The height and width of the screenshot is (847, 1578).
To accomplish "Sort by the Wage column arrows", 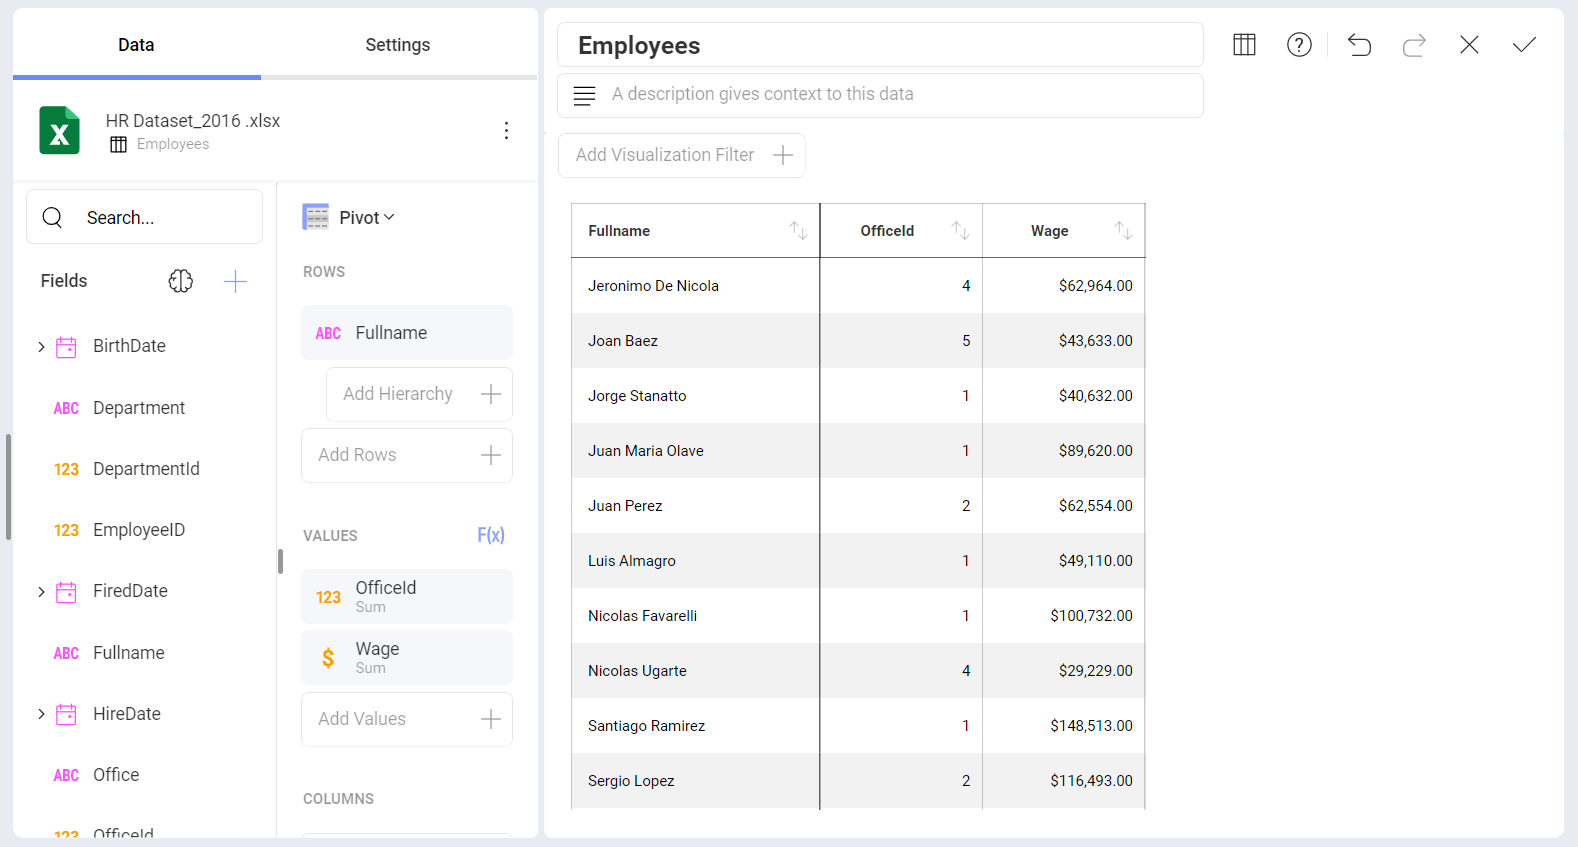I will pyautogui.click(x=1123, y=231).
